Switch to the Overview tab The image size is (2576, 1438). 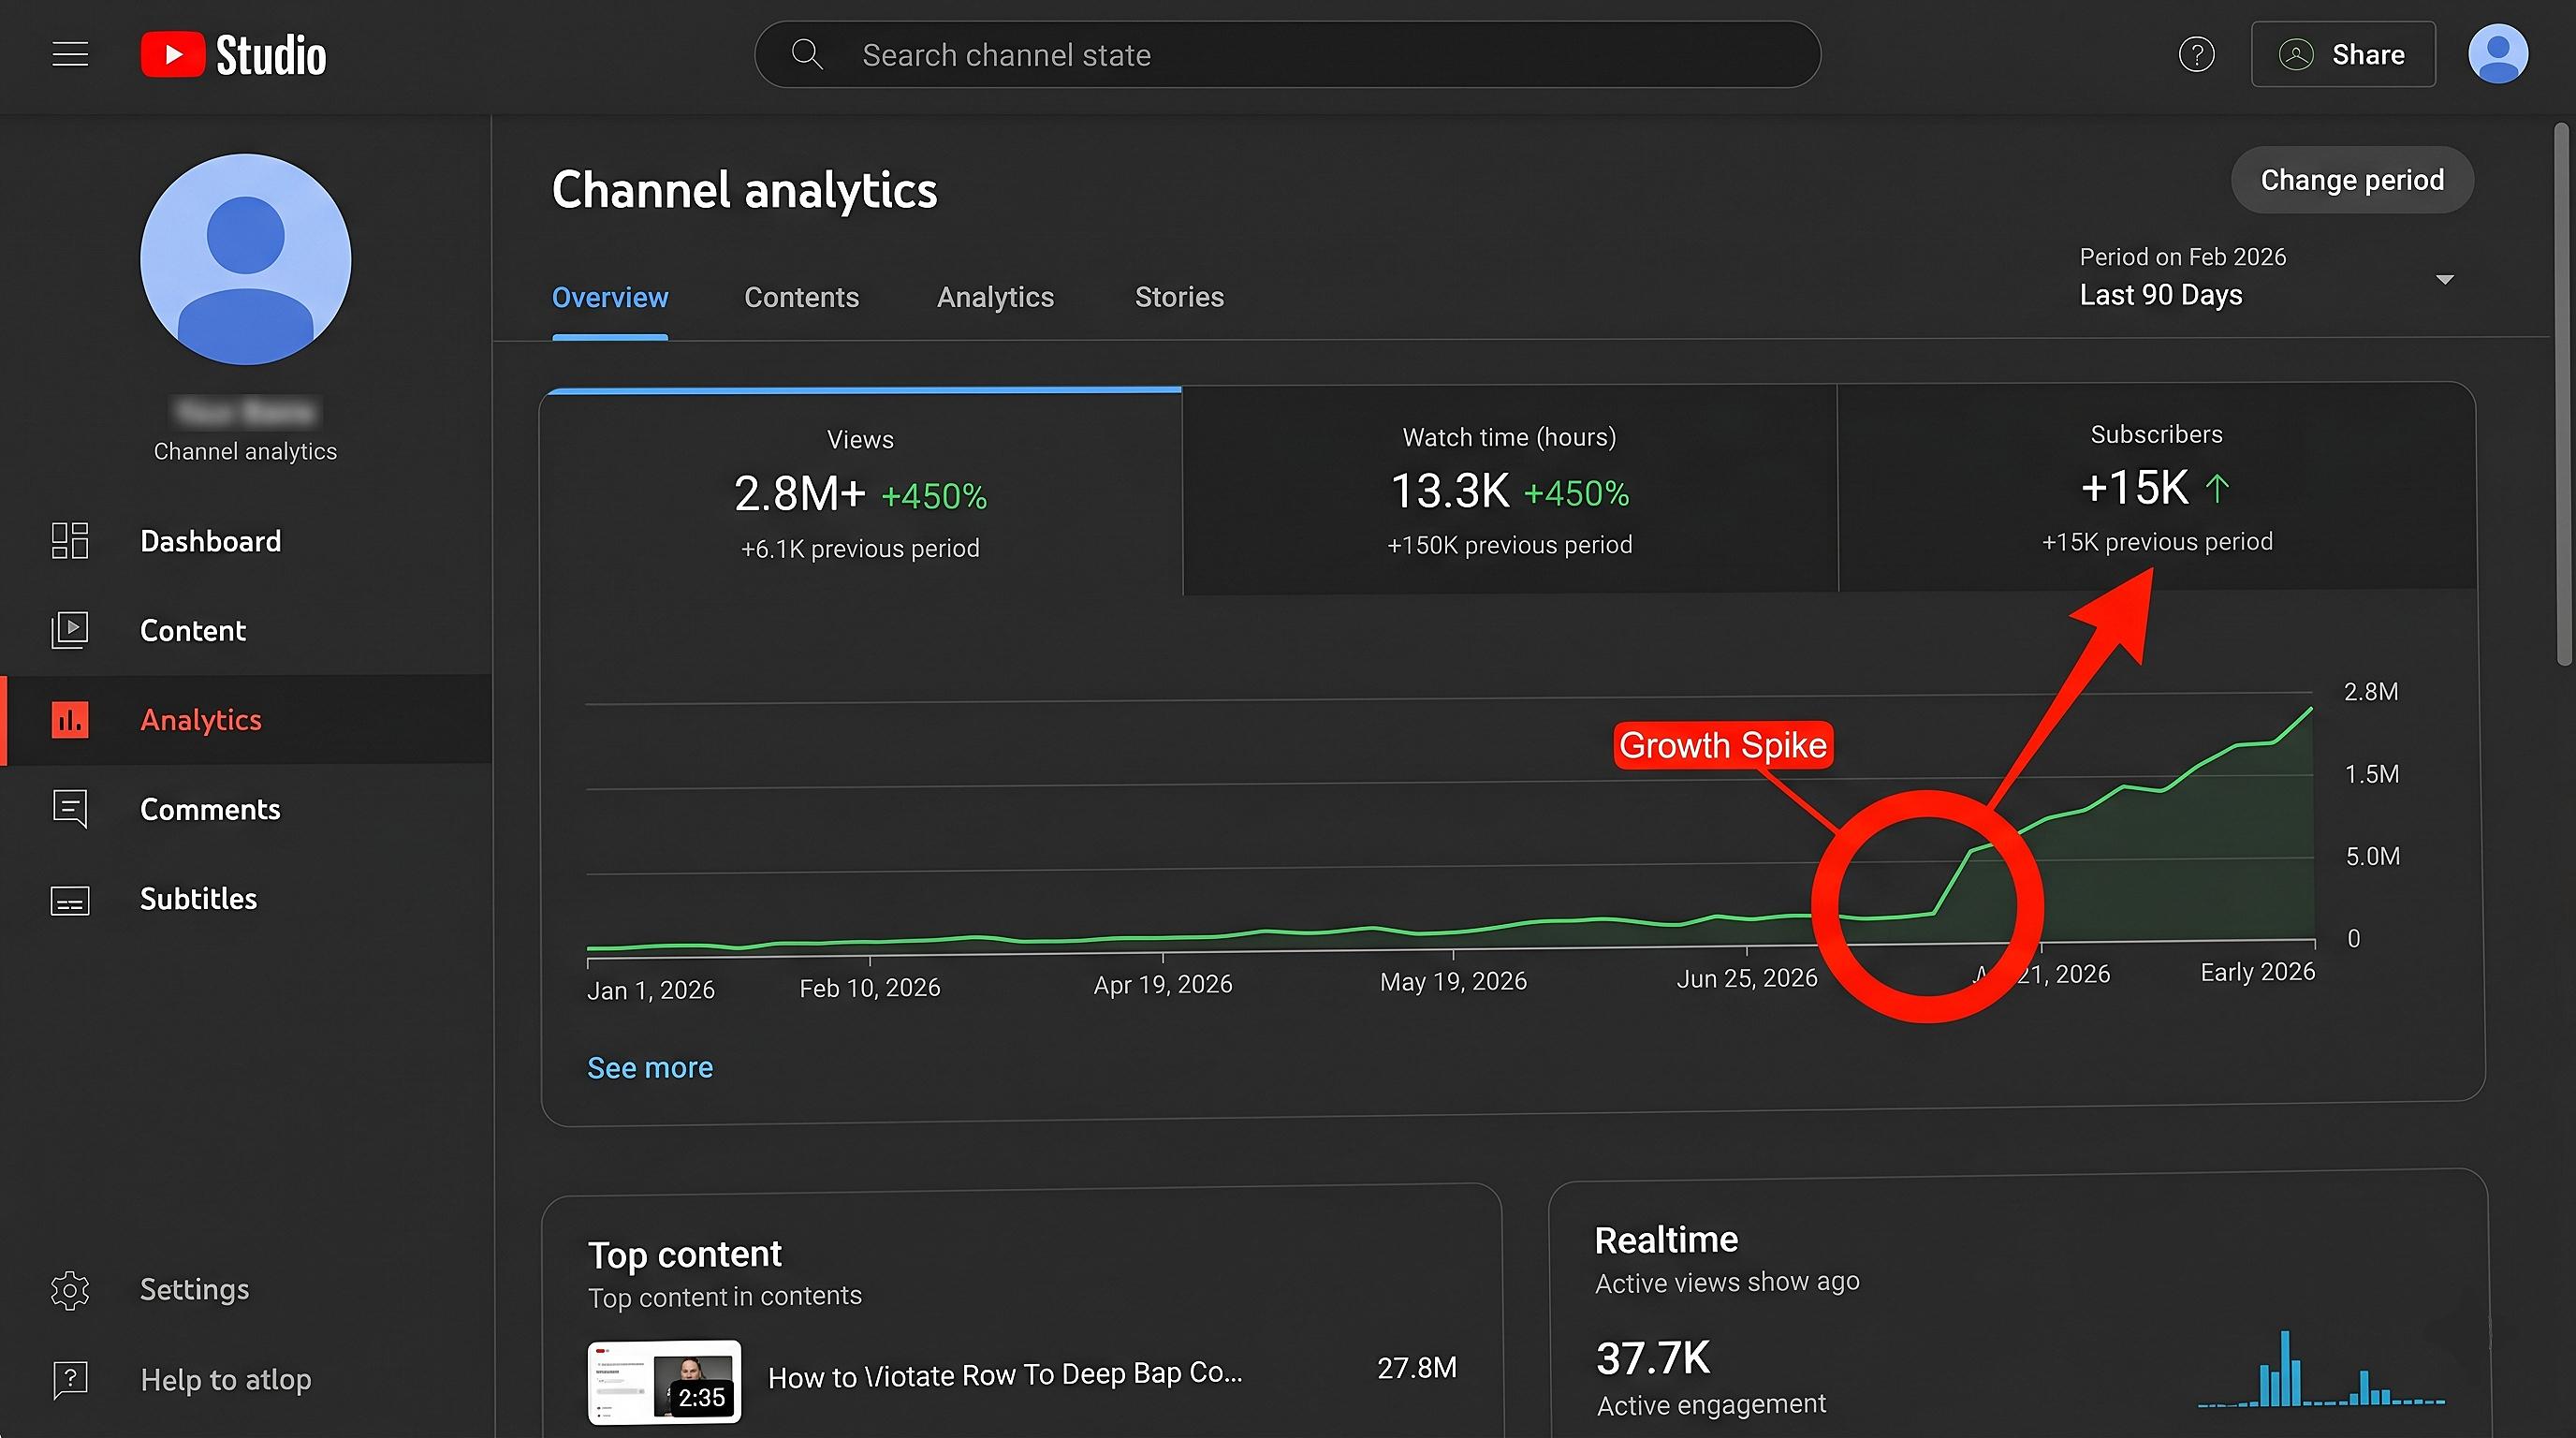coord(610,297)
